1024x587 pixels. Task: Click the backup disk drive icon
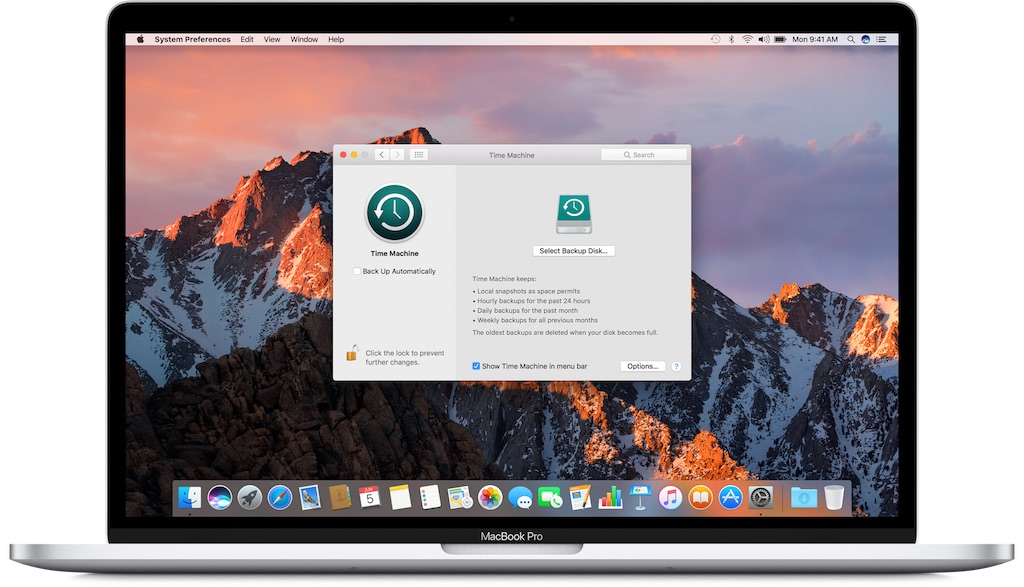pyautogui.click(x=574, y=214)
